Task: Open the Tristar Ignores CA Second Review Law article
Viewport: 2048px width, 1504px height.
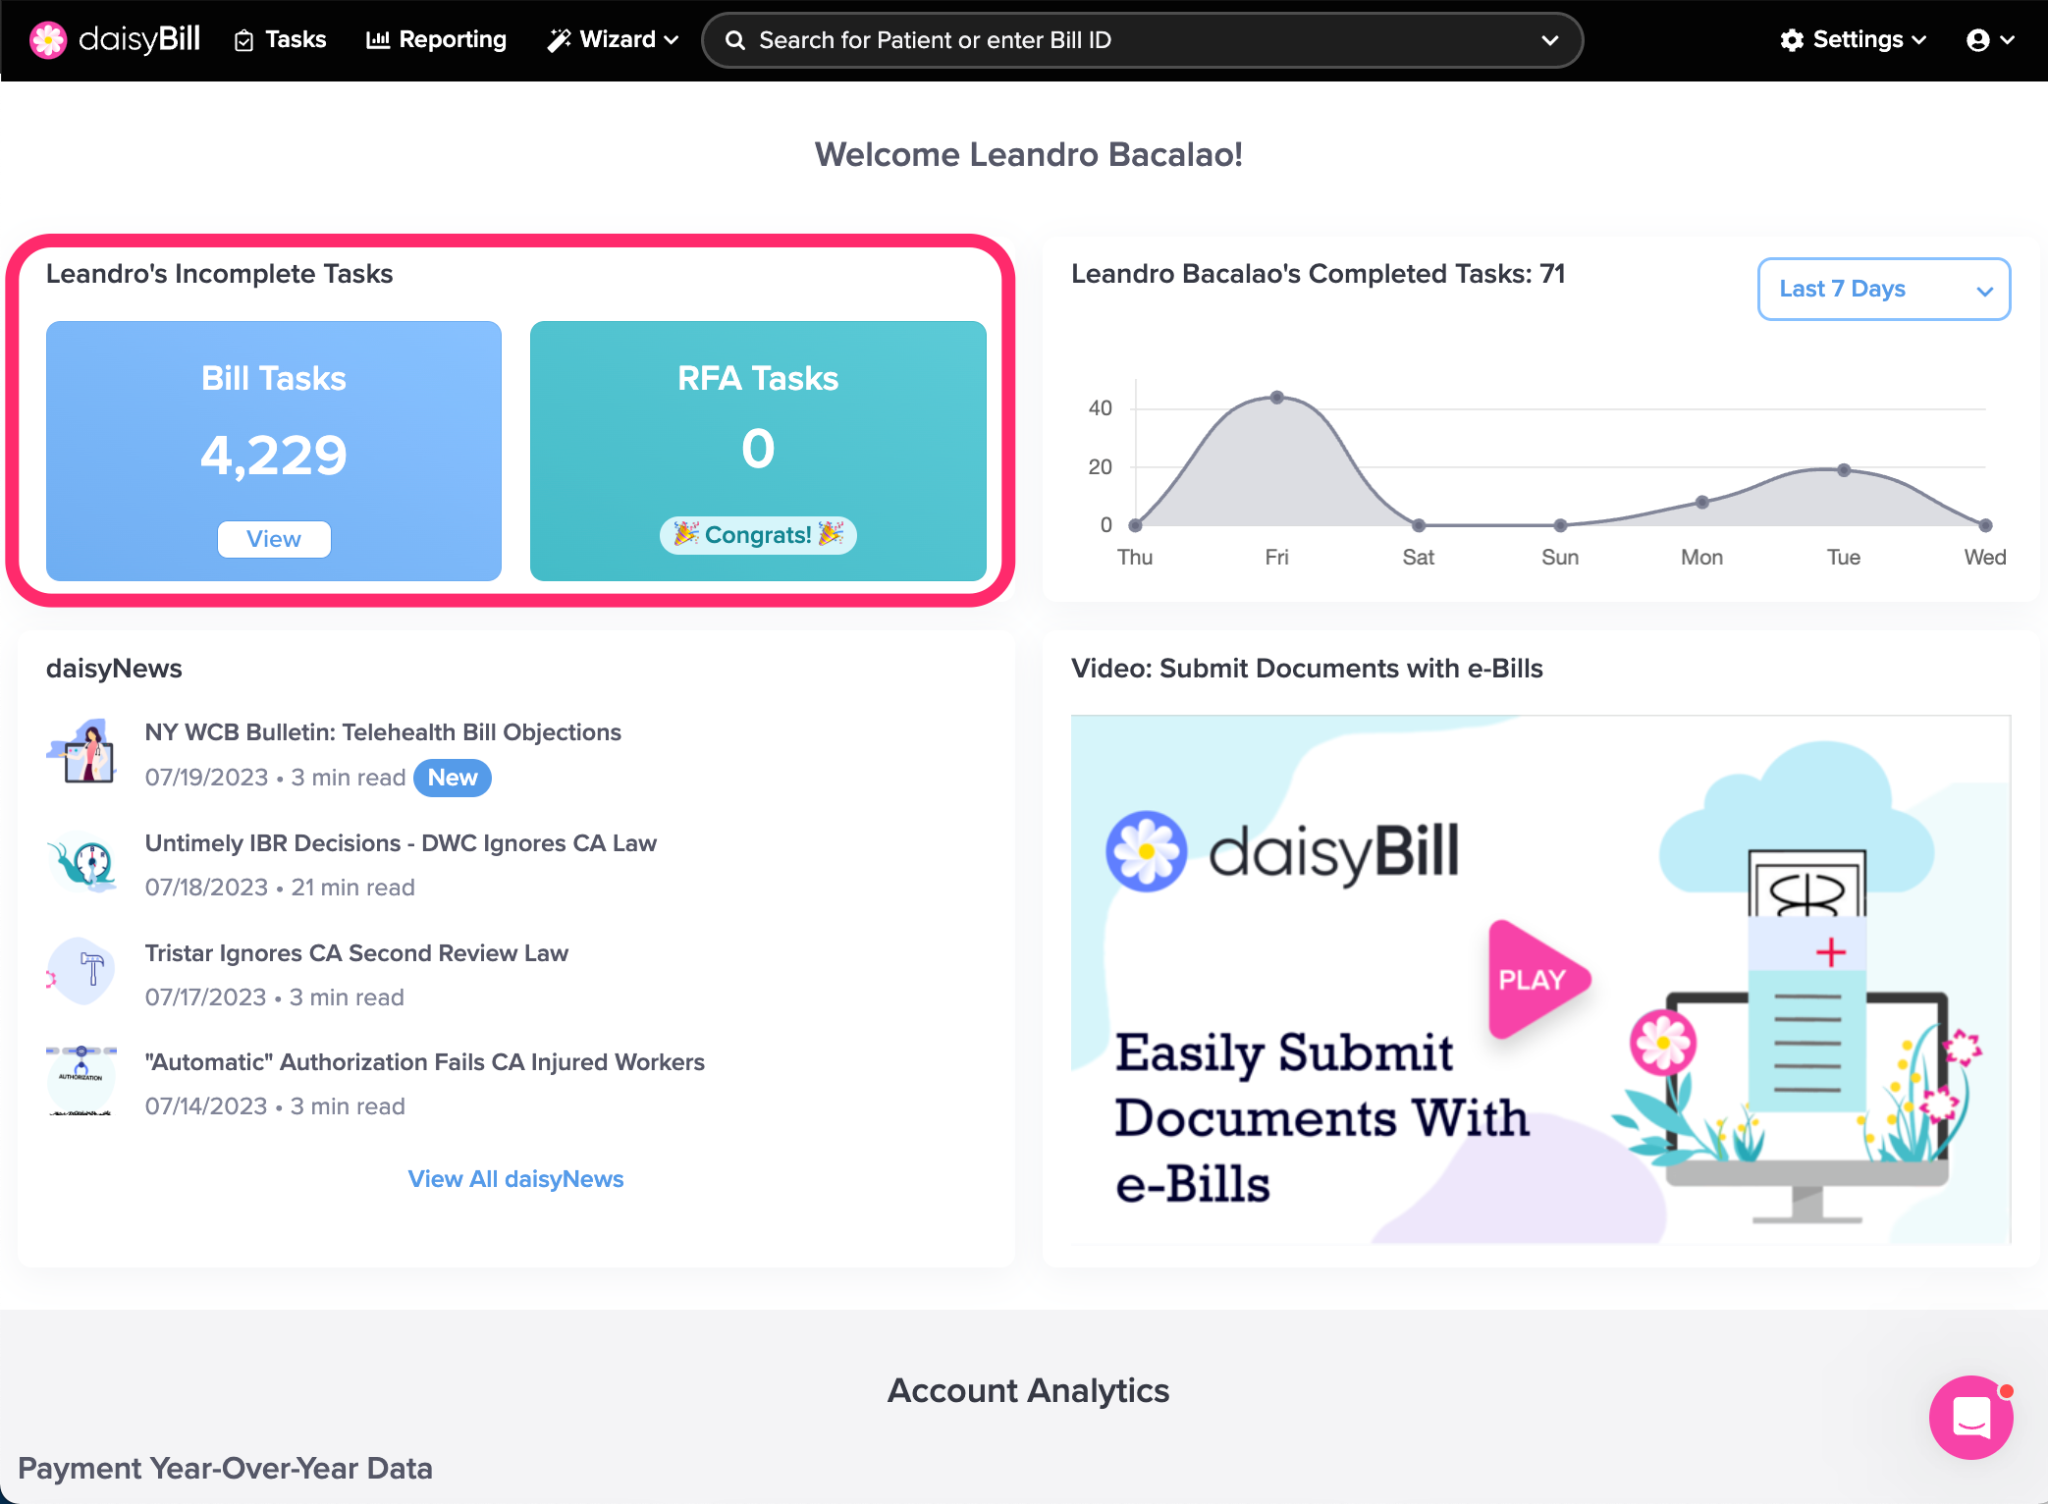Action: click(x=356, y=953)
